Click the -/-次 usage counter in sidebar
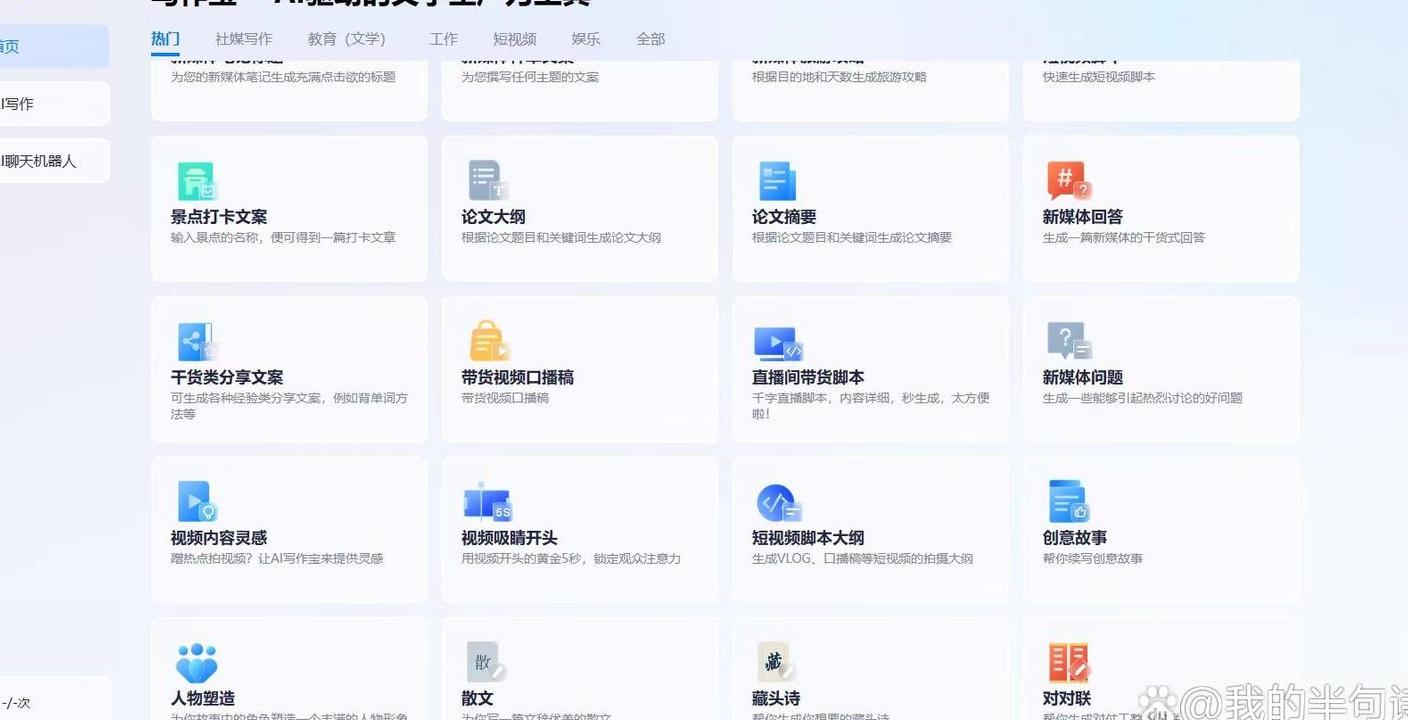Screen dimensions: 1408x720 click(x=16, y=703)
